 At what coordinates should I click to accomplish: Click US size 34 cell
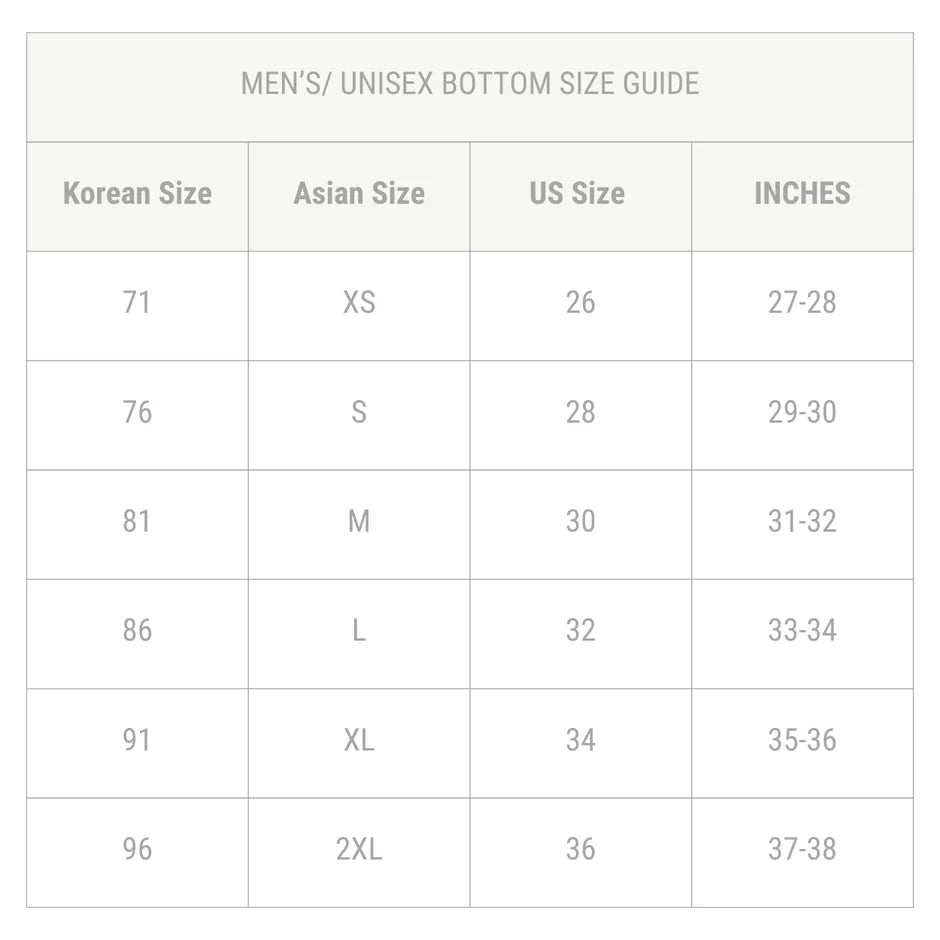click(580, 740)
